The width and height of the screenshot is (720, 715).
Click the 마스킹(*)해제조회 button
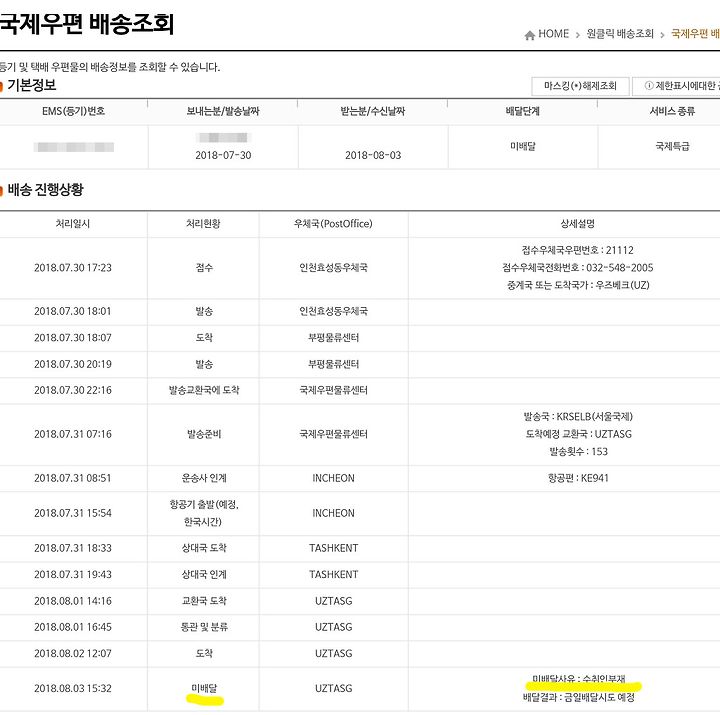tap(580, 86)
